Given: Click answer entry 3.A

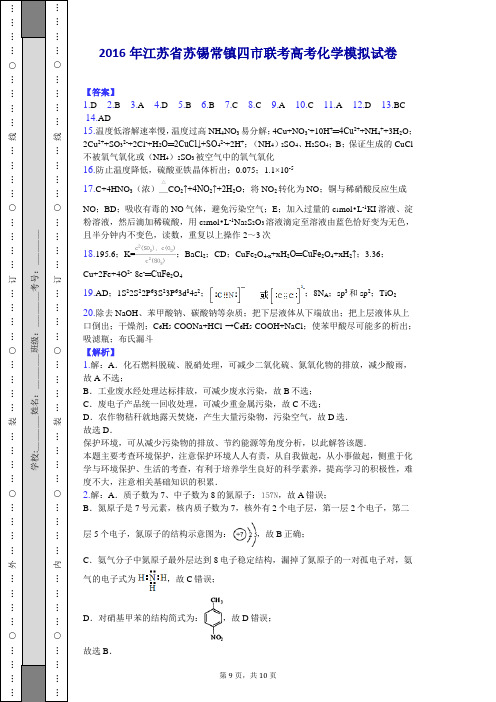Looking at the screenshot, I should click(x=137, y=105).
